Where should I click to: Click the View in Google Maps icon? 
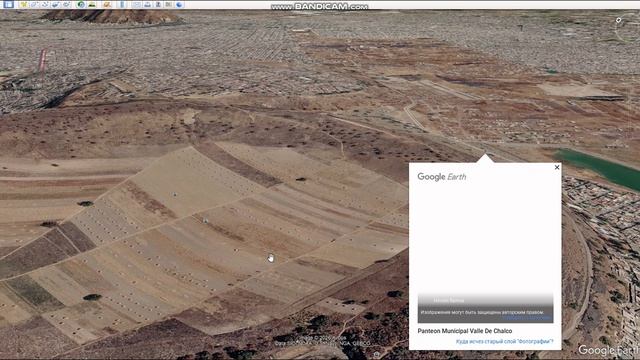pos(169,4)
